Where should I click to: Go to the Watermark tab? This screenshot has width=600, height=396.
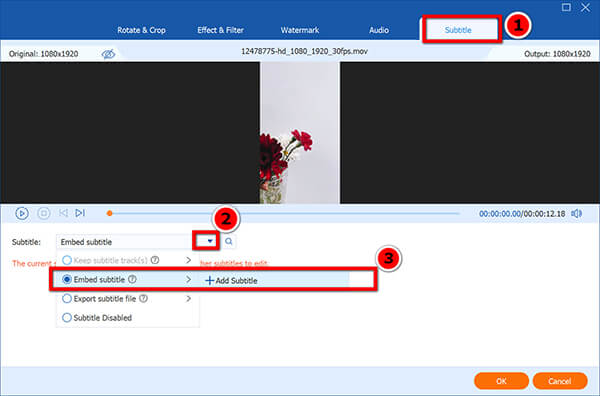click(x=300, y=30)
